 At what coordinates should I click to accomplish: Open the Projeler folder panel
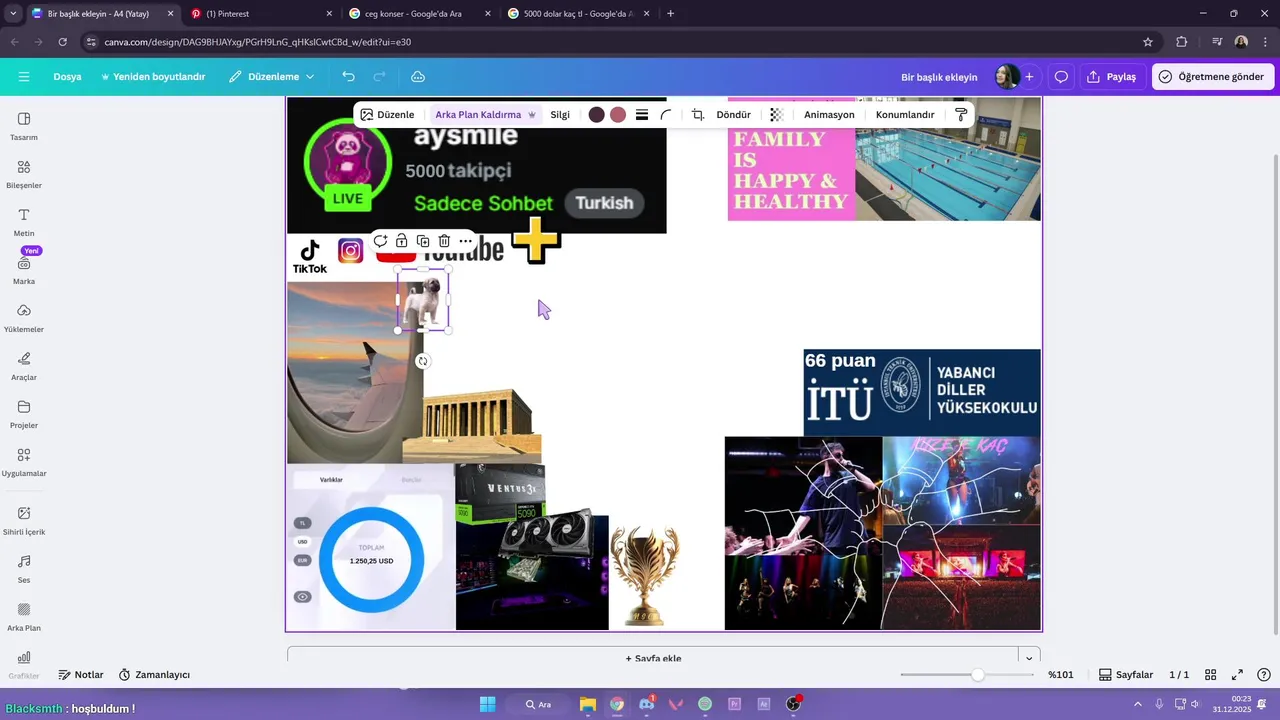coord(24,414)
